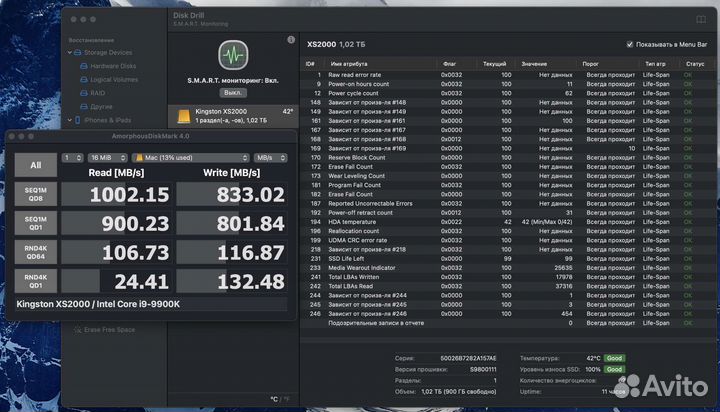Click the Total LBAs Read row
Screen dimensions: 720x412
pos(507,286)
